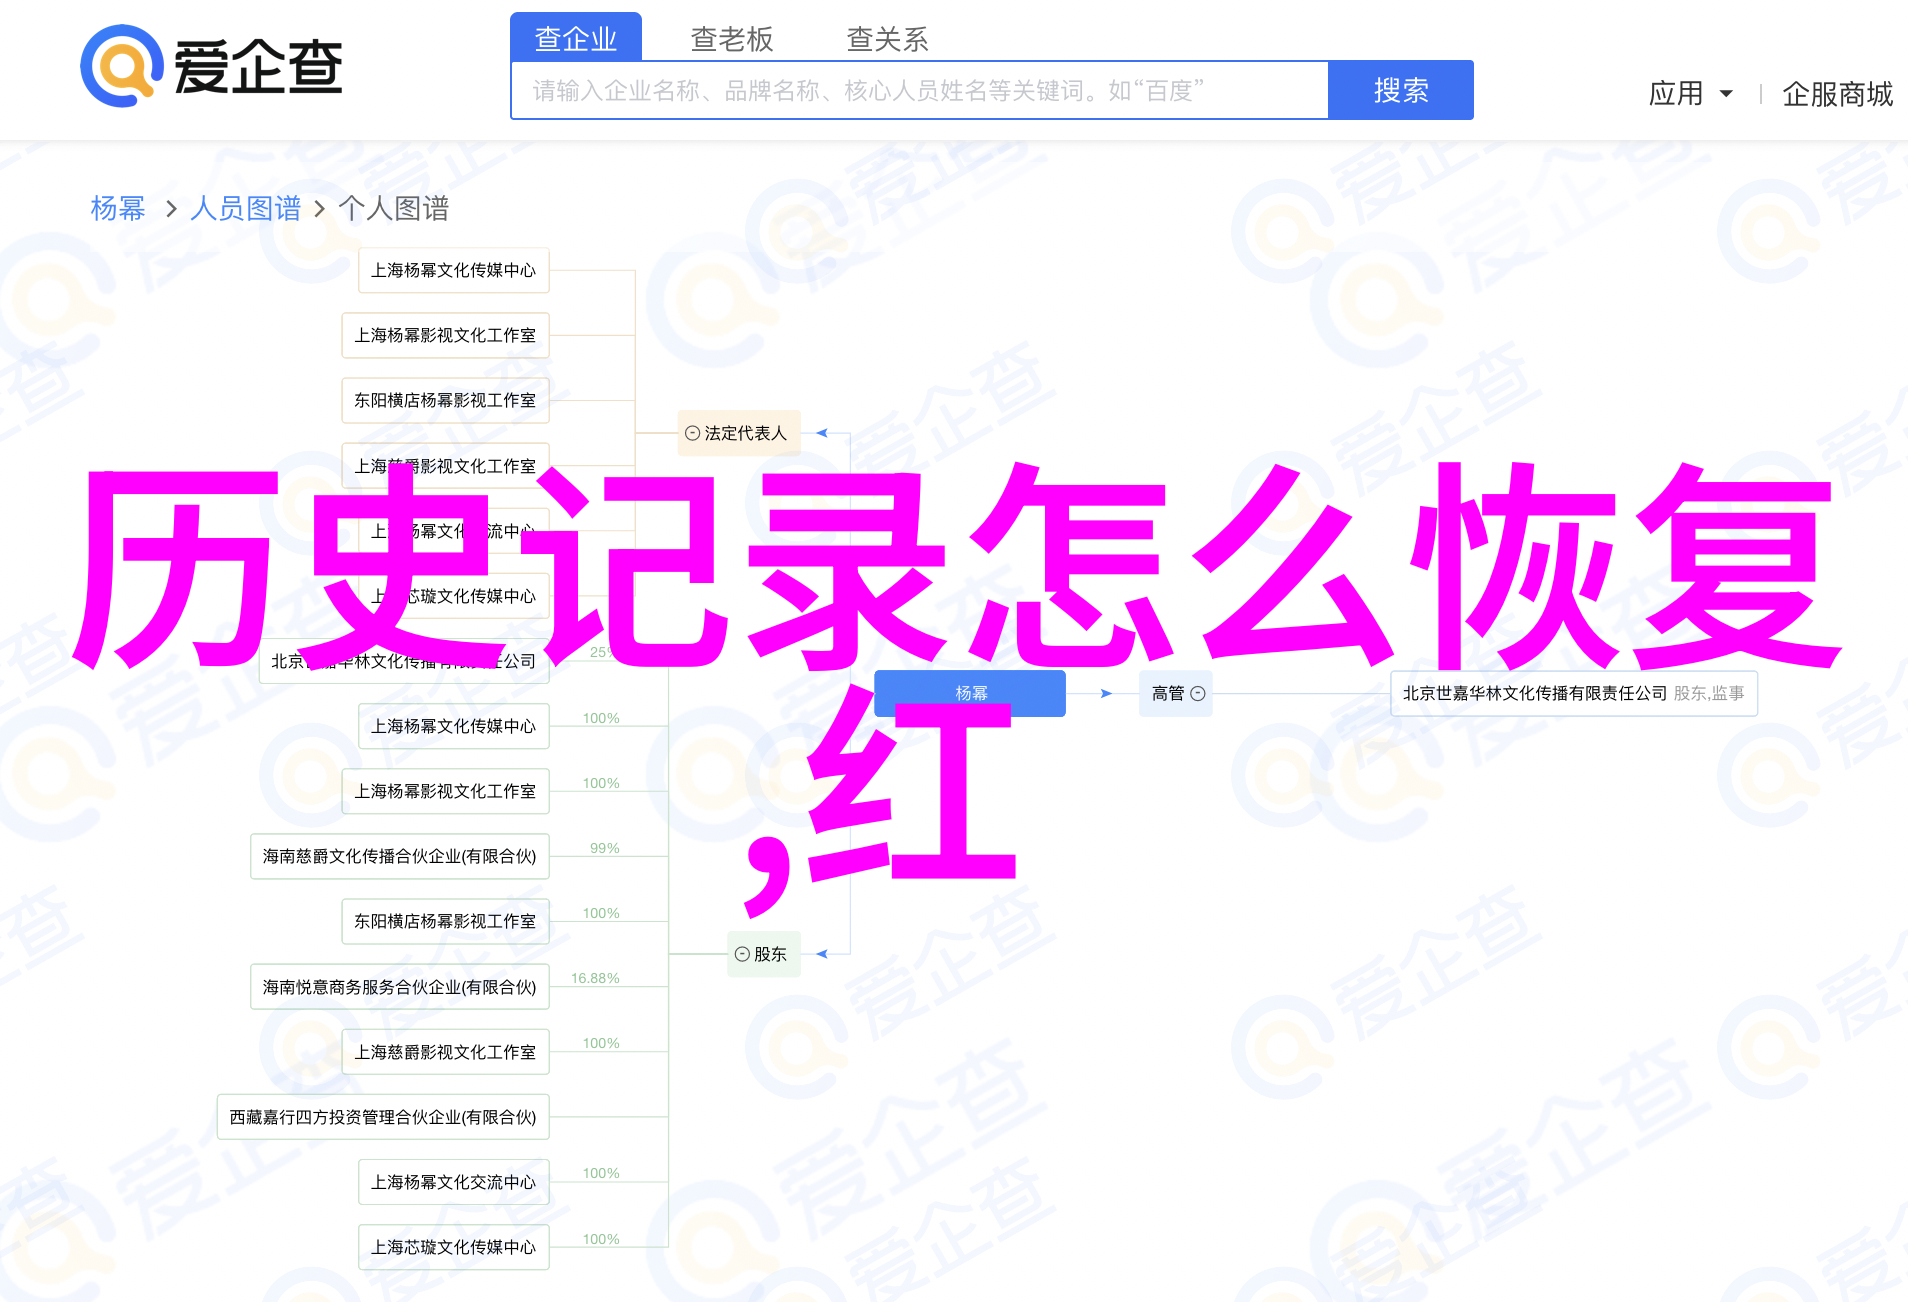The image size is (1908, 1302).
Task: Open top 上海杨幂文化传媒中心 legal representative node
Action: click(454, 270)
